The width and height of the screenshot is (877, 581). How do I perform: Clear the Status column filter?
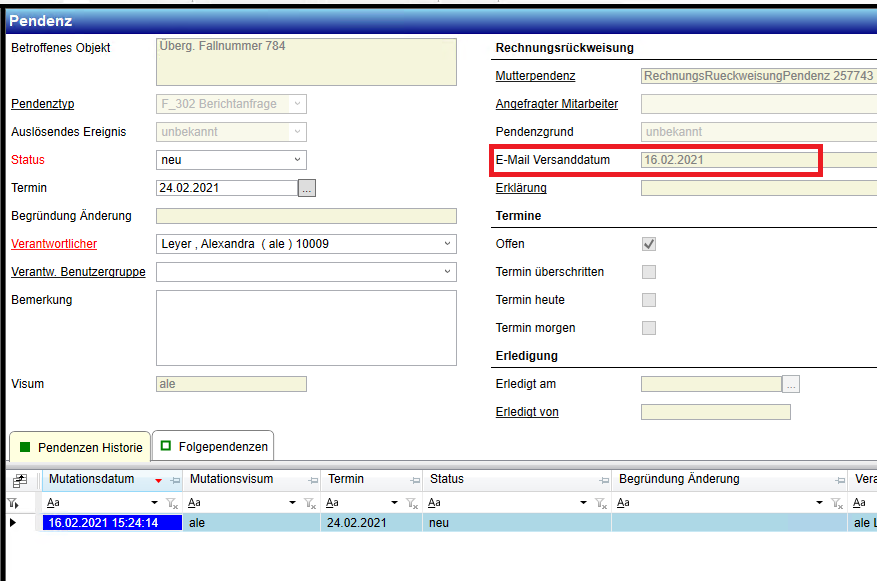click(601, 503)
